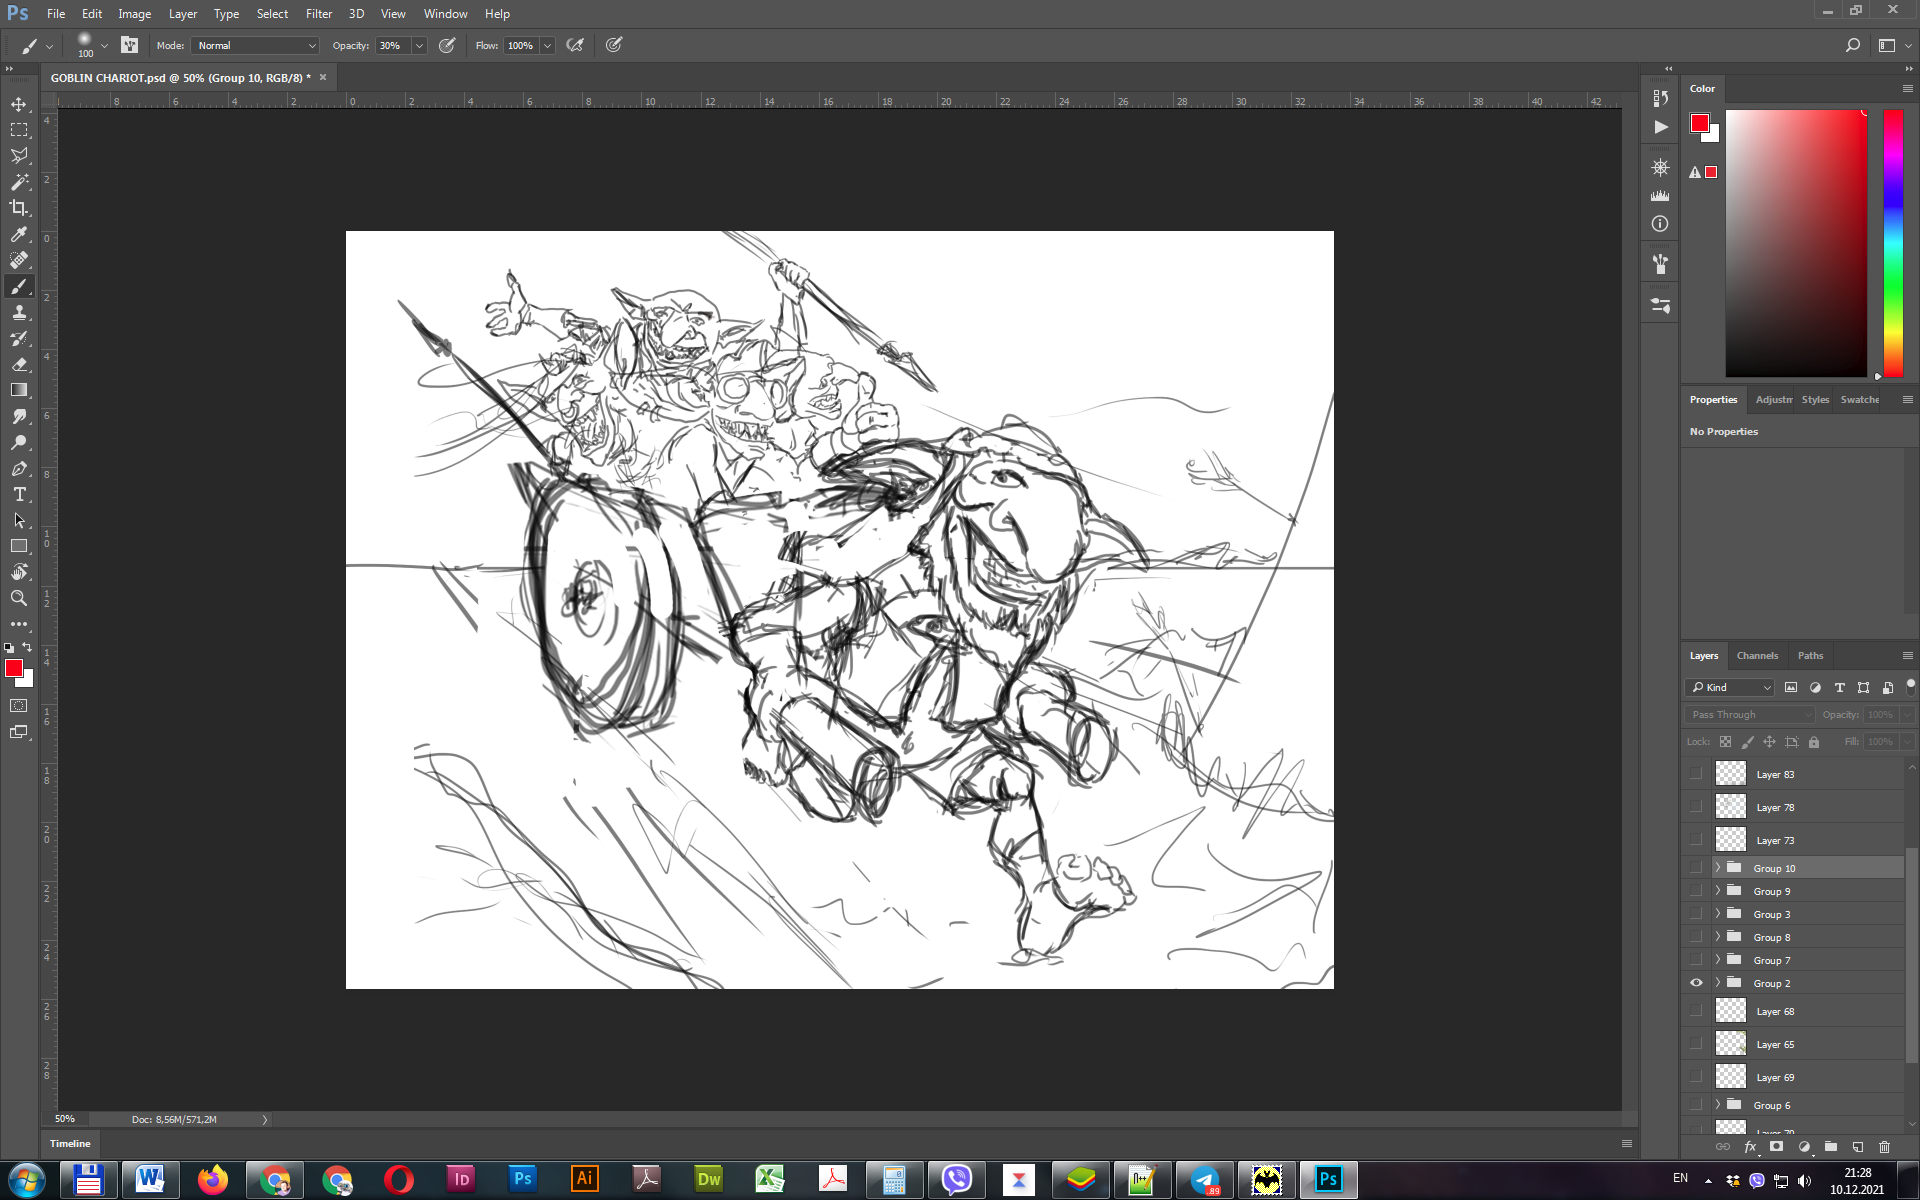Expand the Group 8 folder
This screenshot has height=1200, width=1920.
click(x=1717, y=937)
